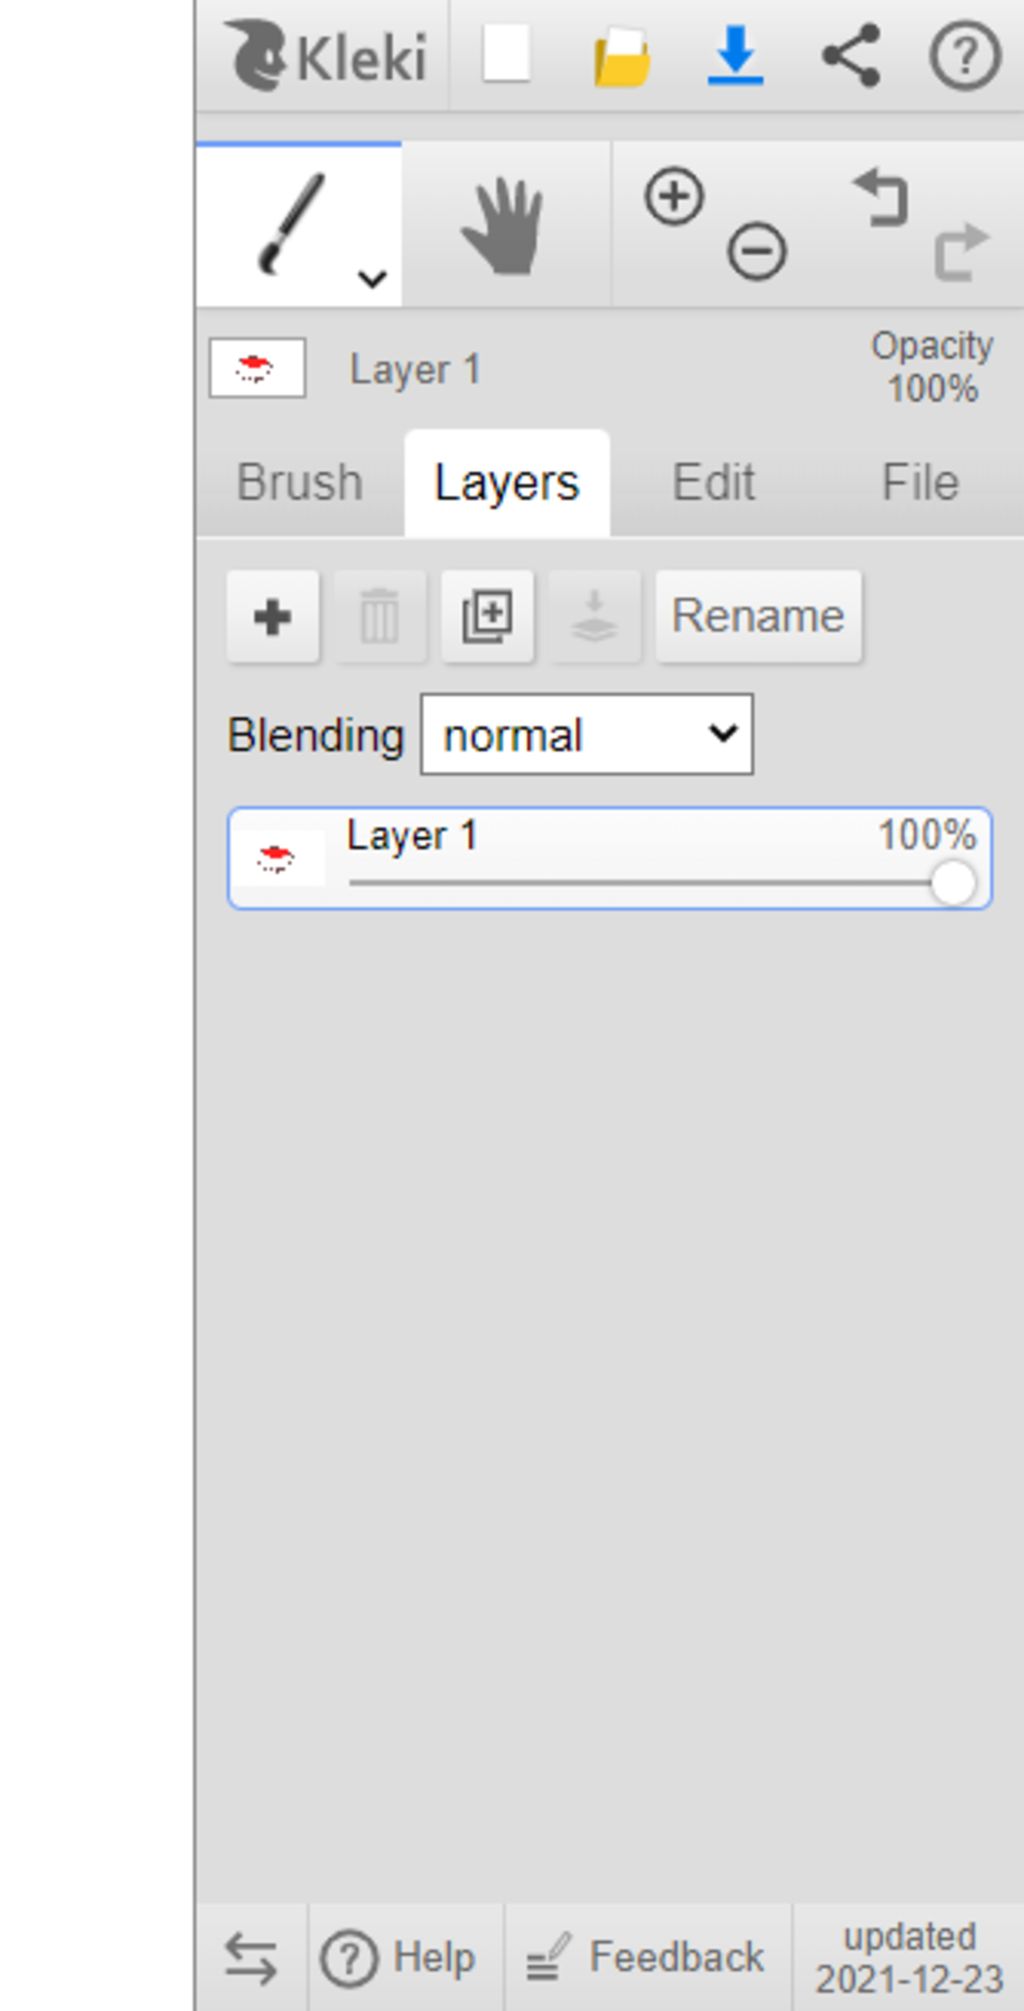
Task: Click the share icon
Action: point(851,55)
